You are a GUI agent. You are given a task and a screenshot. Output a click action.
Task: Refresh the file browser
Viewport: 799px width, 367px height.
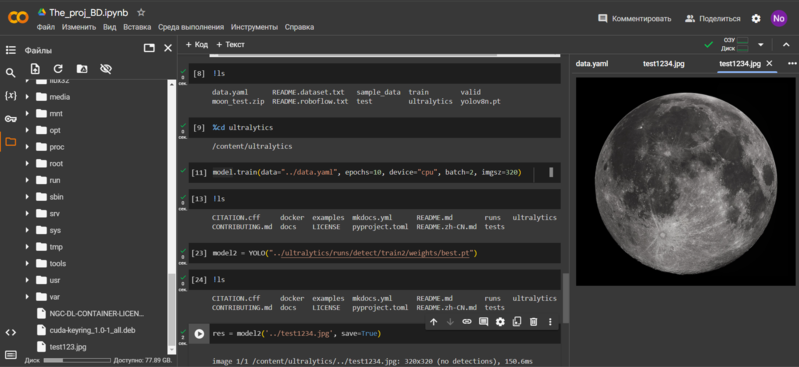tap(58, 69)
